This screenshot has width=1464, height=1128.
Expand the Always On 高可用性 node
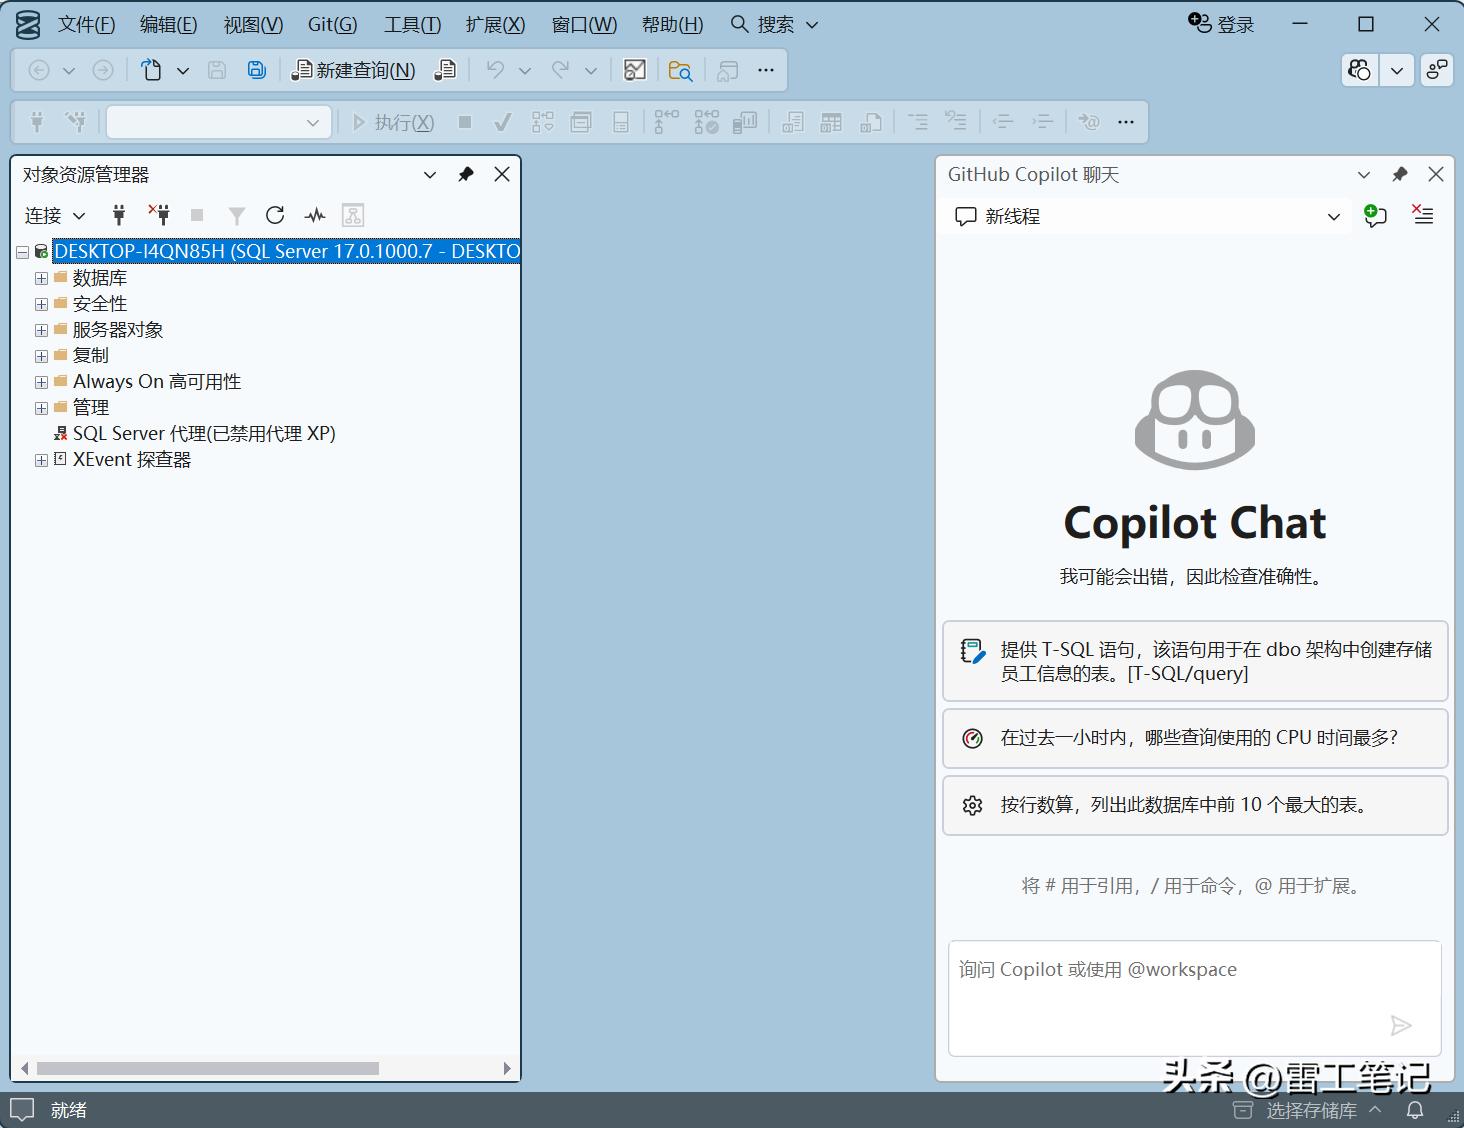point(41,382)
